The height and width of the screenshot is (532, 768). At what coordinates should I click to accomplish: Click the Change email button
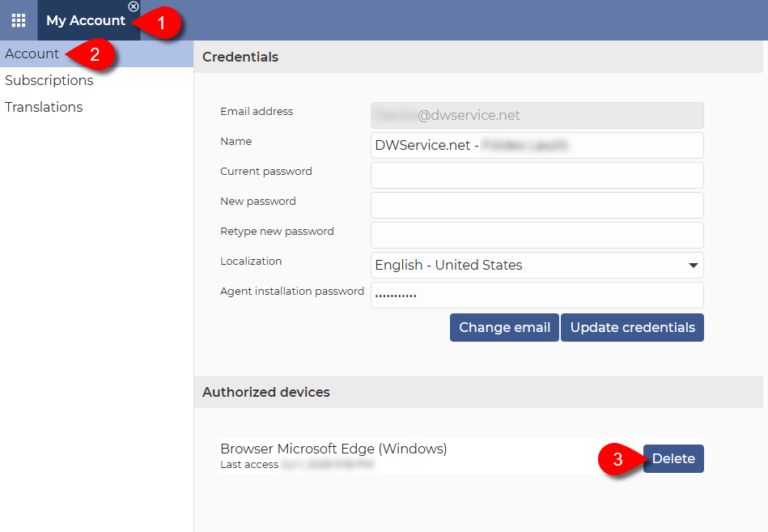coord(504,327)
